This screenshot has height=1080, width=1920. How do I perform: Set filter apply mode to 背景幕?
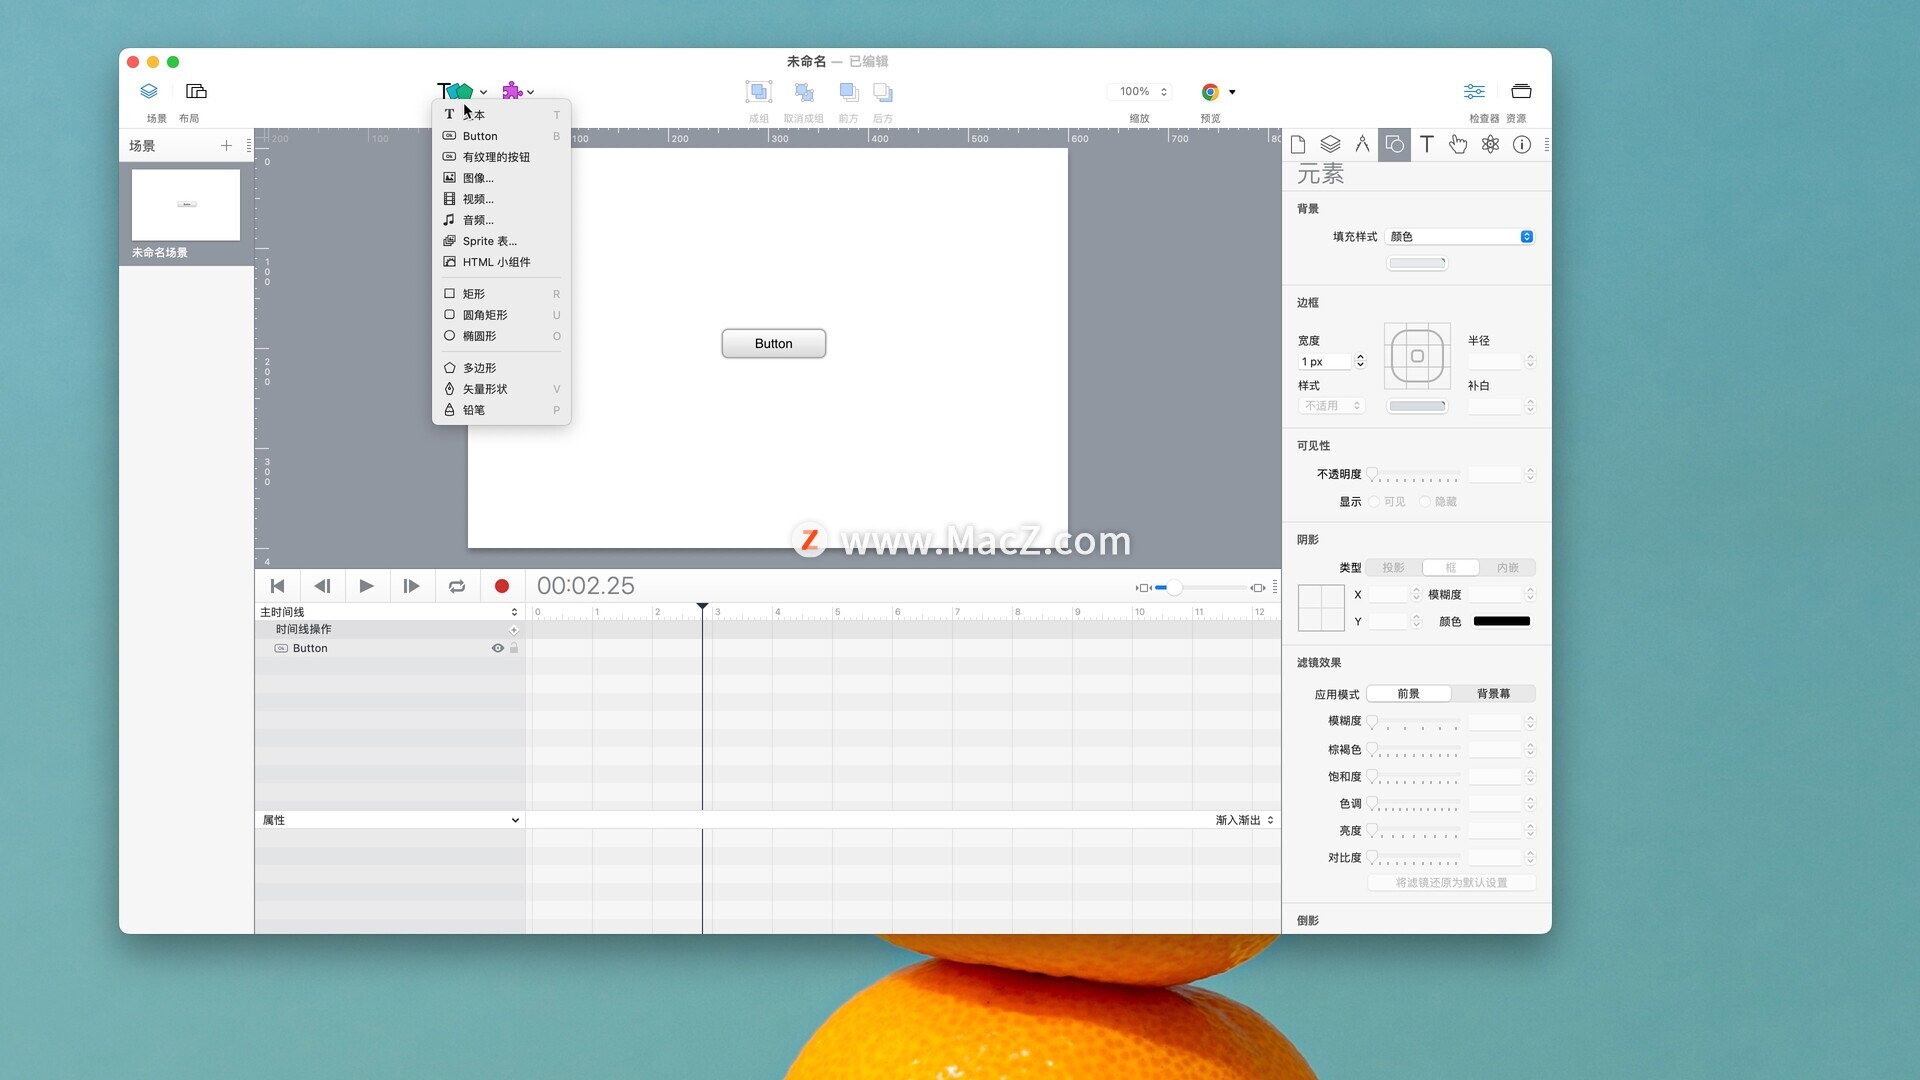(1493, 694)
